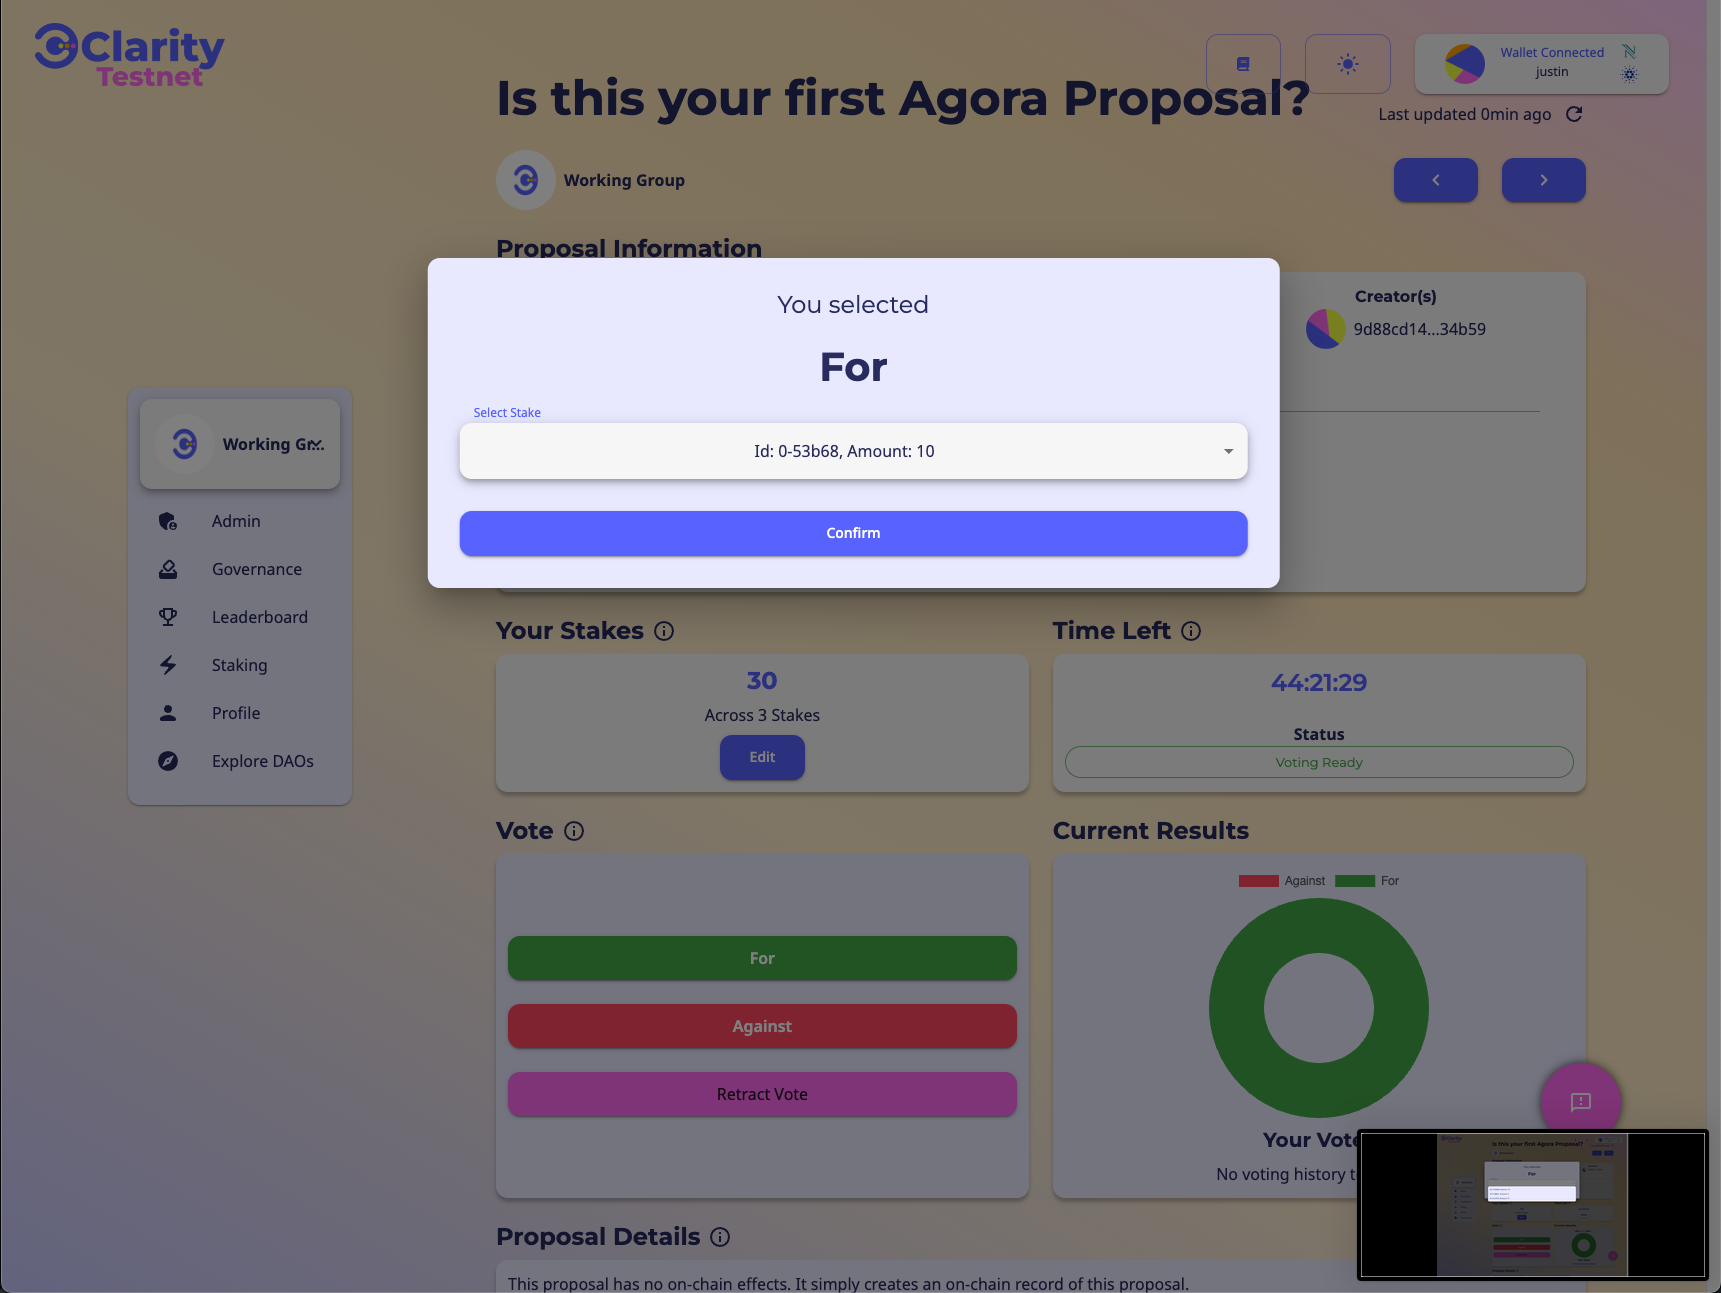Open the Wallet Connected justin account panel
1721x1293 pixels.
pyautogui.click(x=1541, y=64)
